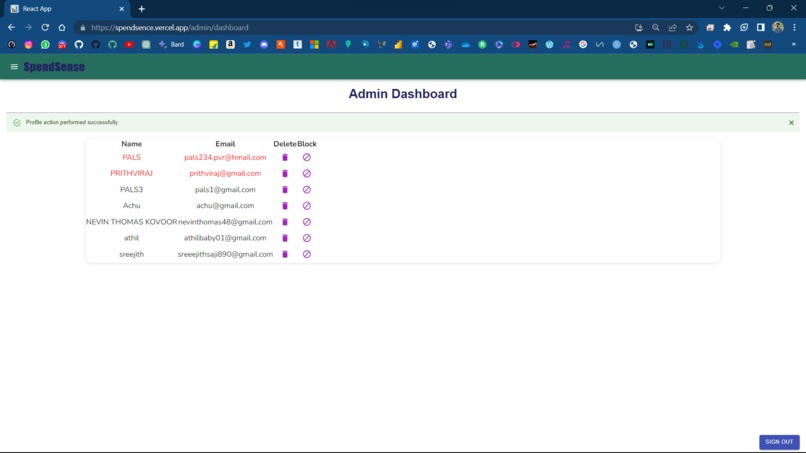Open the WhatsApp bookmark
806x453 pixels.
pyautogui.click(x=45, y=45)
